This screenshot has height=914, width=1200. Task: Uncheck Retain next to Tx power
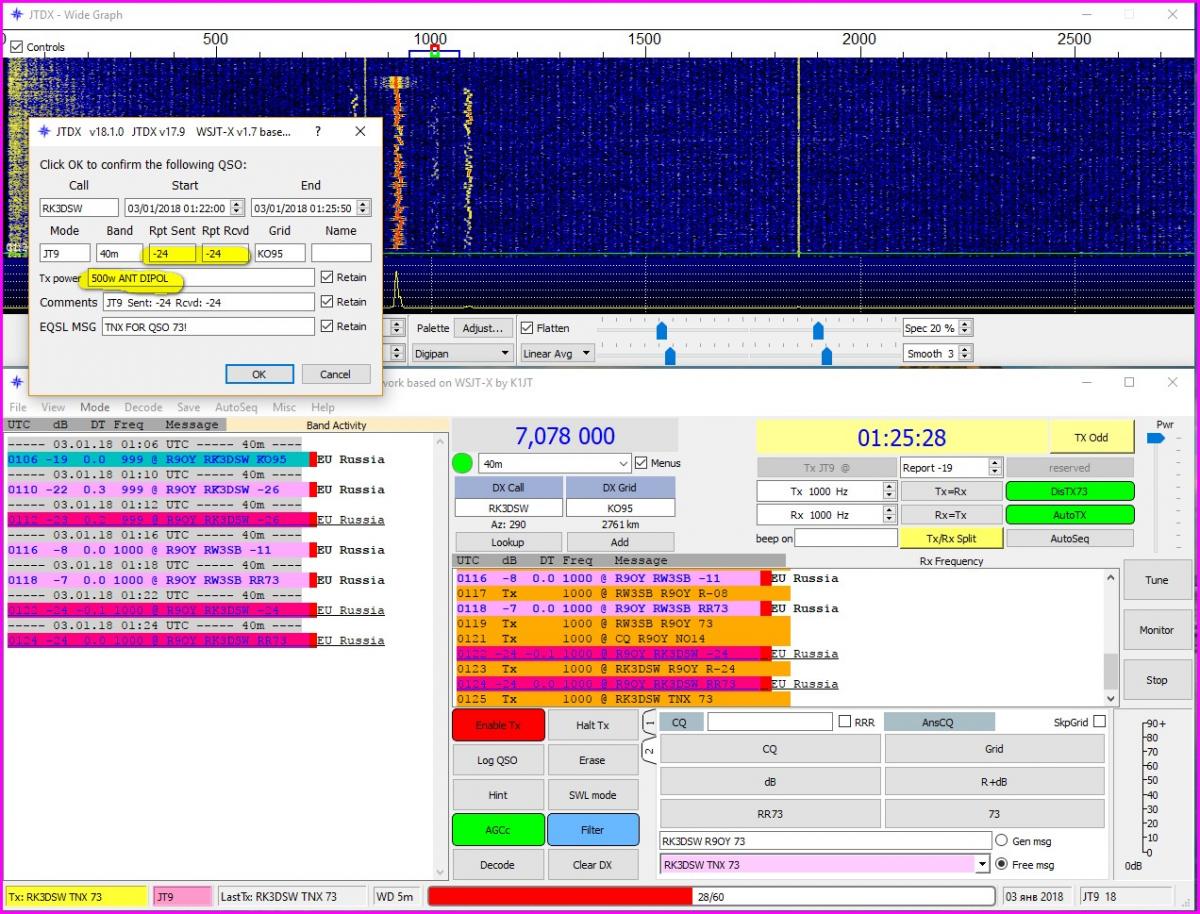pos(327,277)
